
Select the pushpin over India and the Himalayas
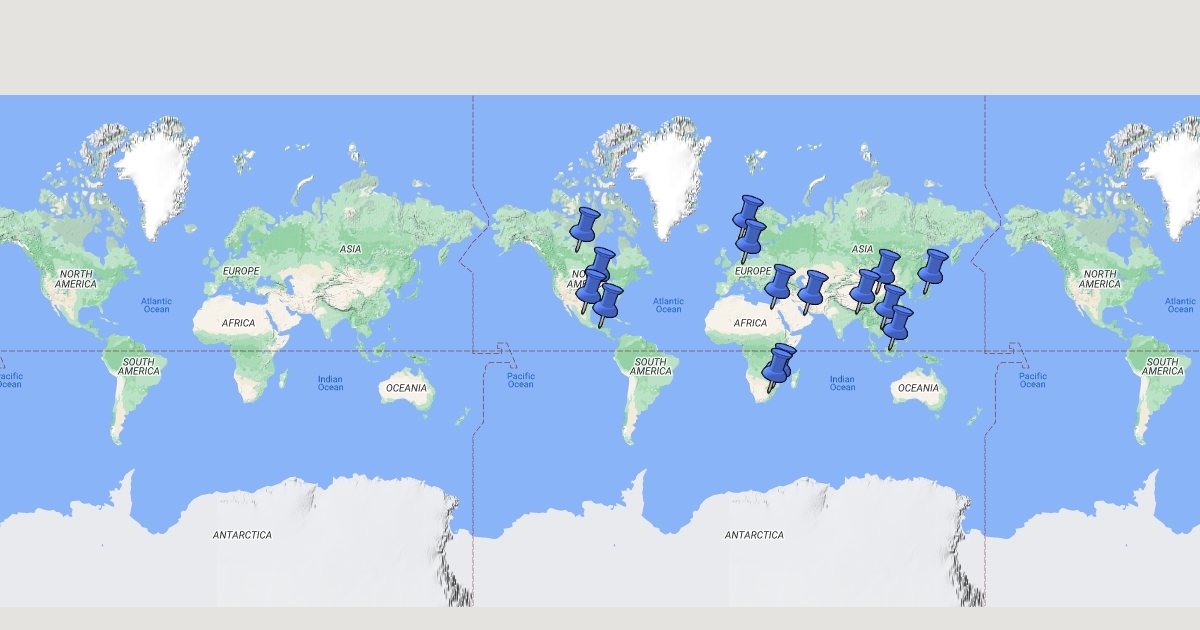point(864,291)
